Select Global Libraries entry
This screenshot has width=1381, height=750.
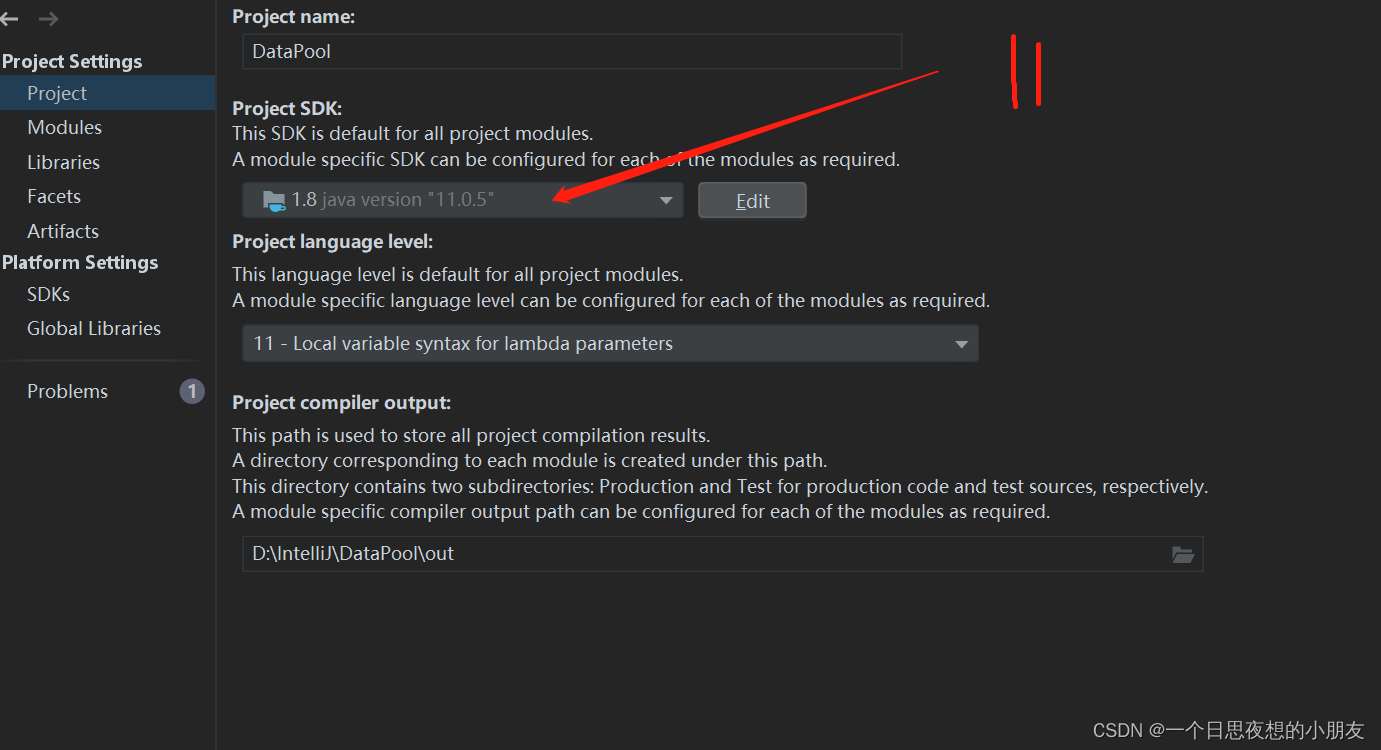[x=94, y=328]
